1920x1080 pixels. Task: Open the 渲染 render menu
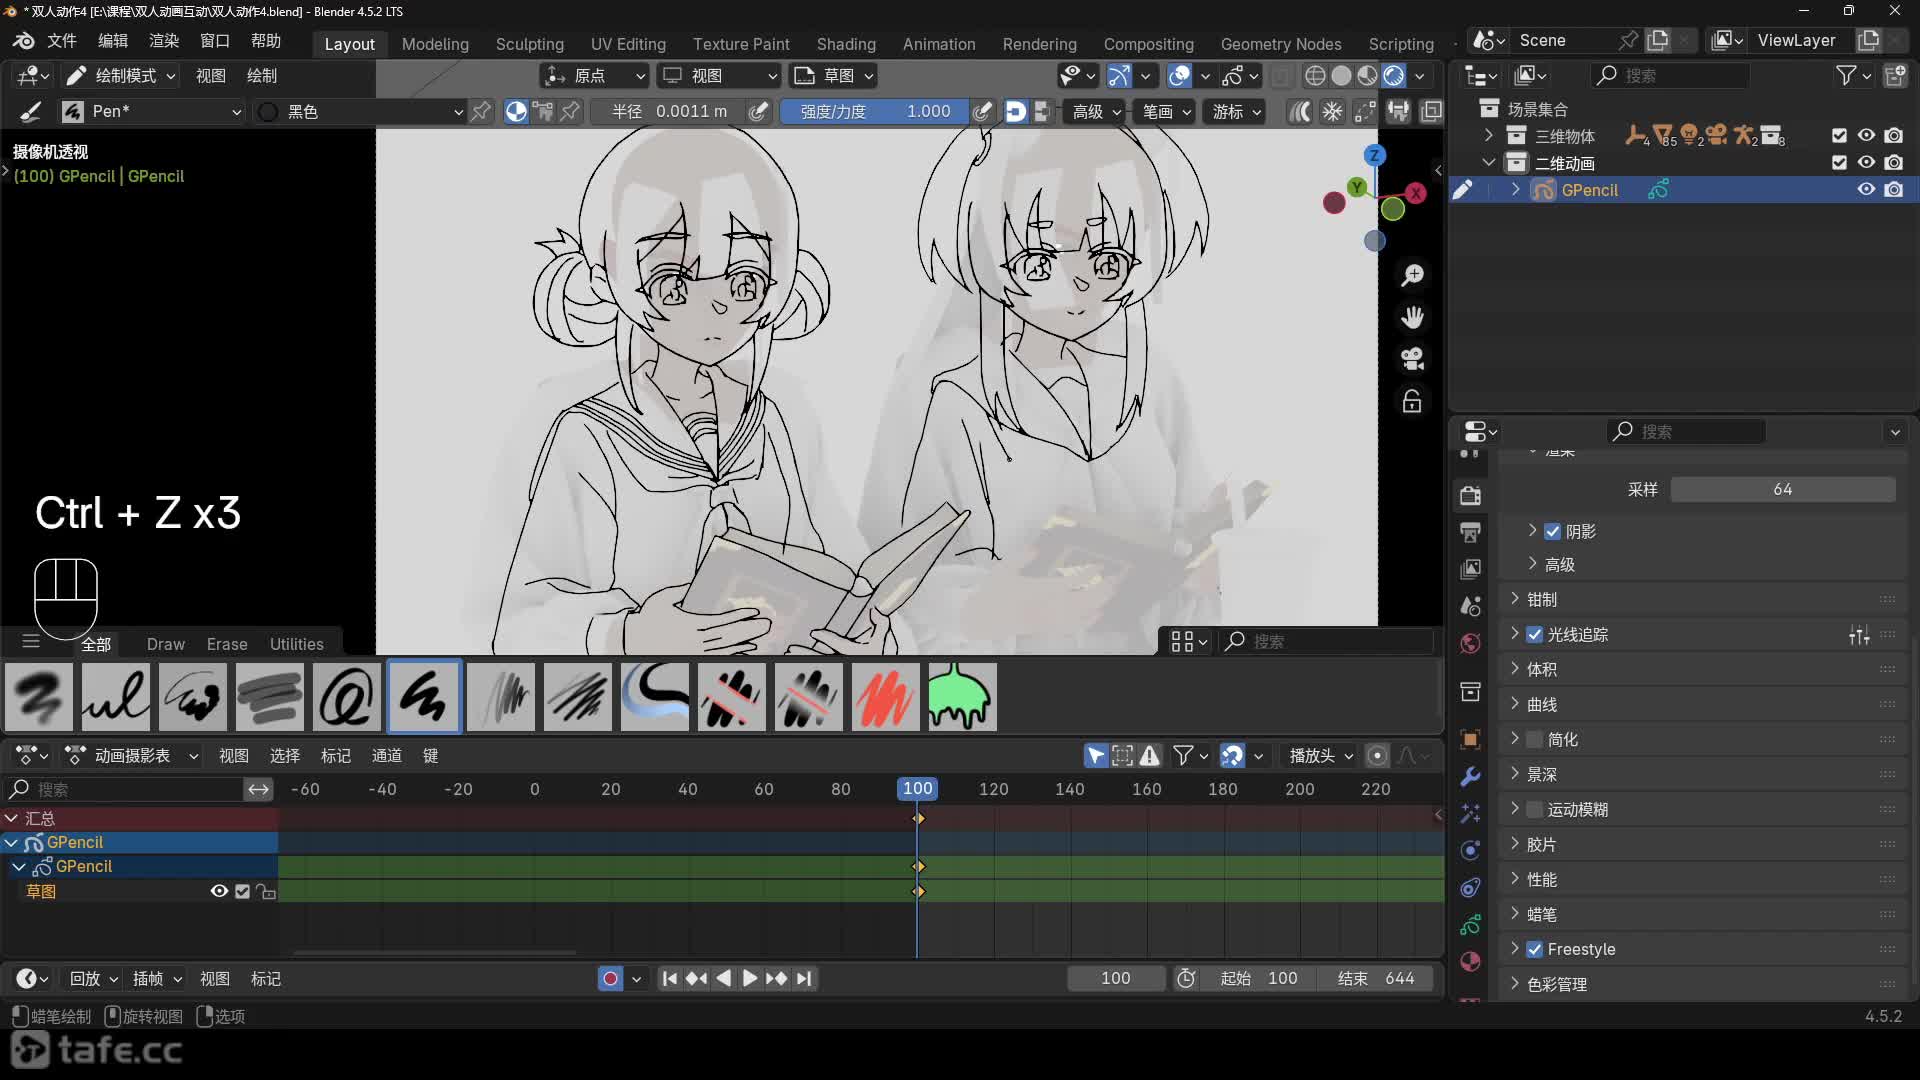pyautogui.click(x=163, y=40)
